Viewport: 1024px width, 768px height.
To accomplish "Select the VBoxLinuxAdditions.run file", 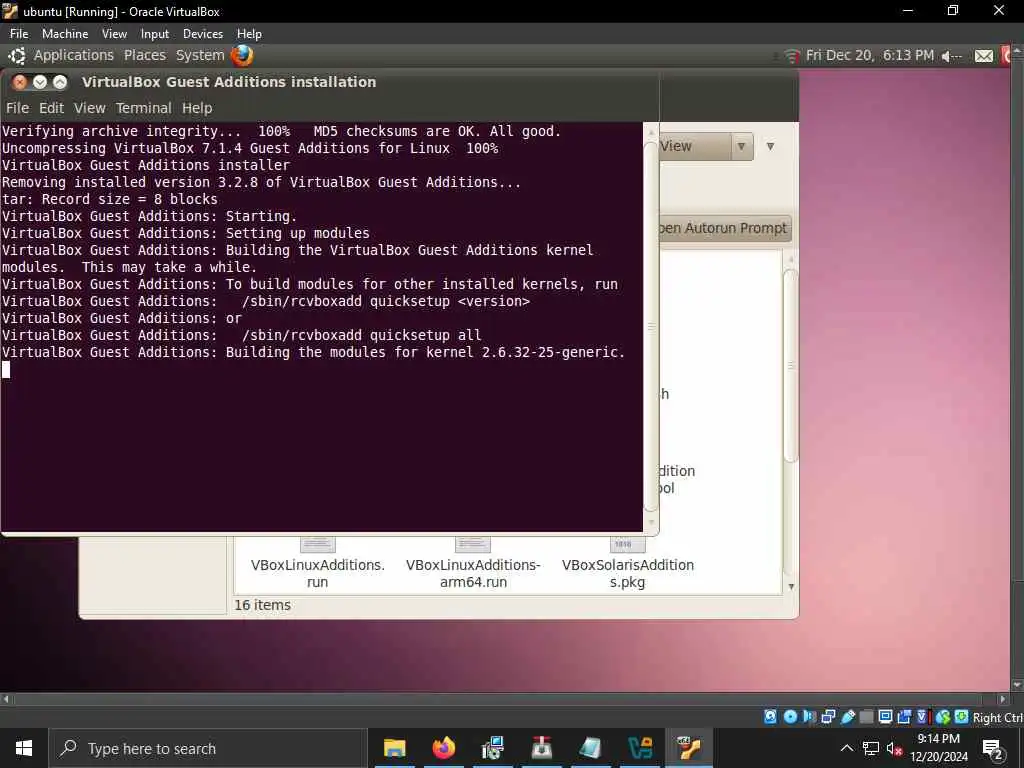I will coord(317,563).
